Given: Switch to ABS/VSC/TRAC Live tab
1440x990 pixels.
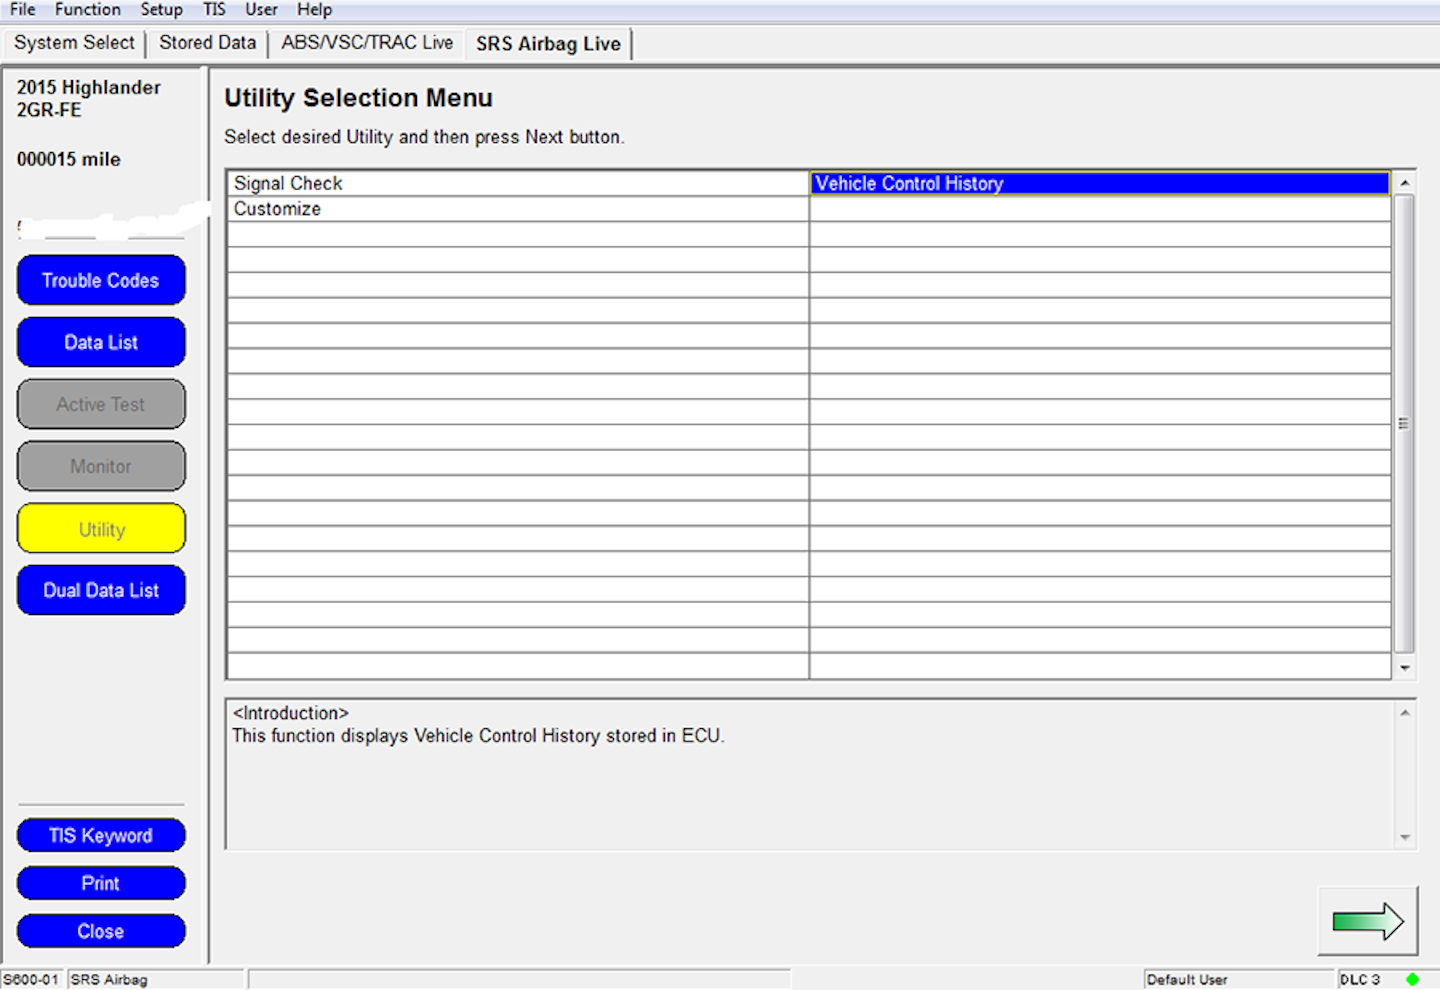Looking at the screenshot, I should (x=367, y=43).
